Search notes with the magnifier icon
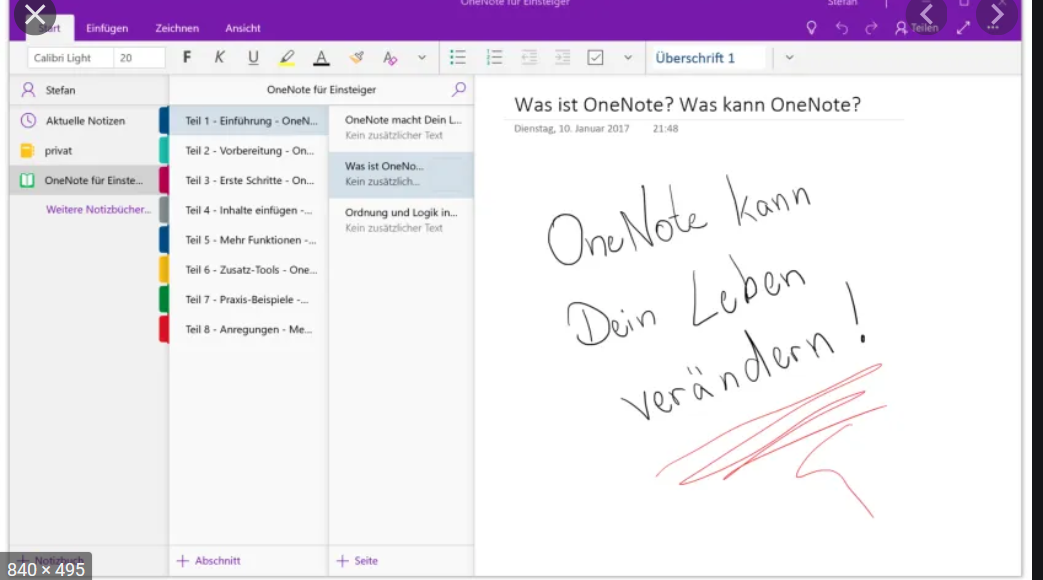 (x=459, y=89)
